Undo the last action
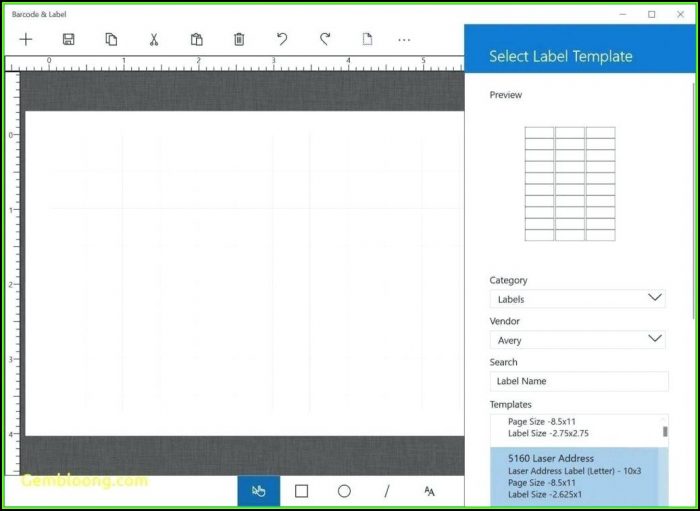Viewport: 700px width, 511px height. tap(282, 39)
